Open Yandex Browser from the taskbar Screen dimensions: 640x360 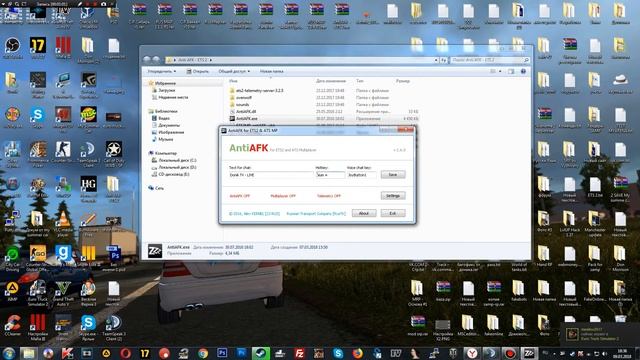472,353
